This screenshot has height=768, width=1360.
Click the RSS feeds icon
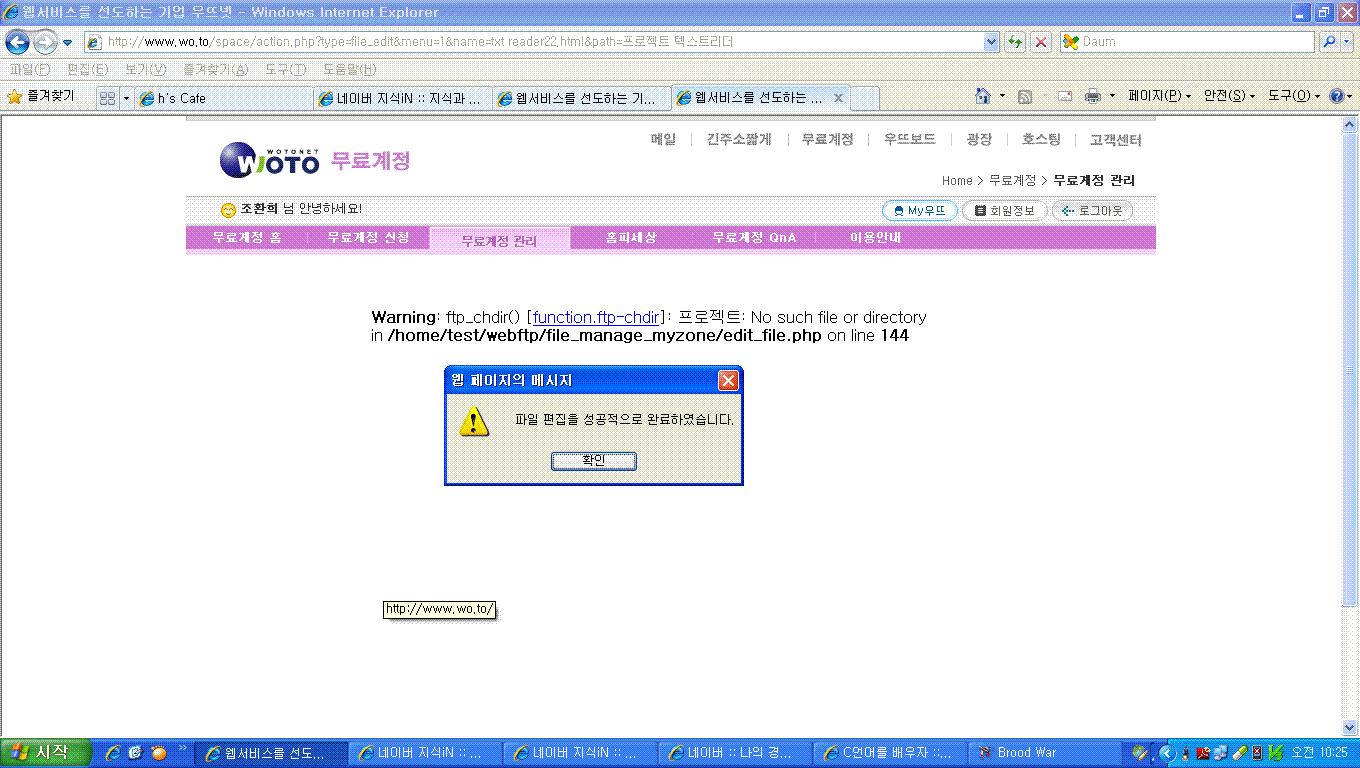[x=1024, y=96]
